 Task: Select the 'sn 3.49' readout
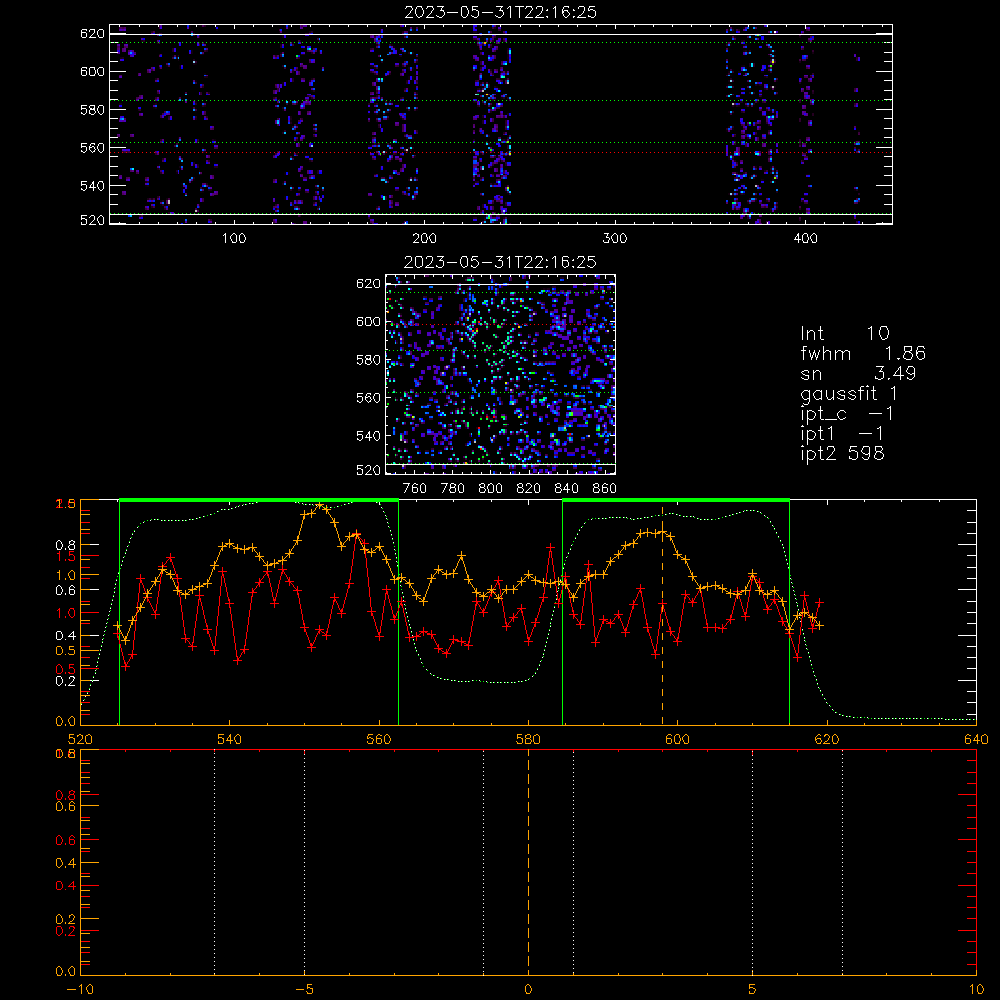coord(858,373)
